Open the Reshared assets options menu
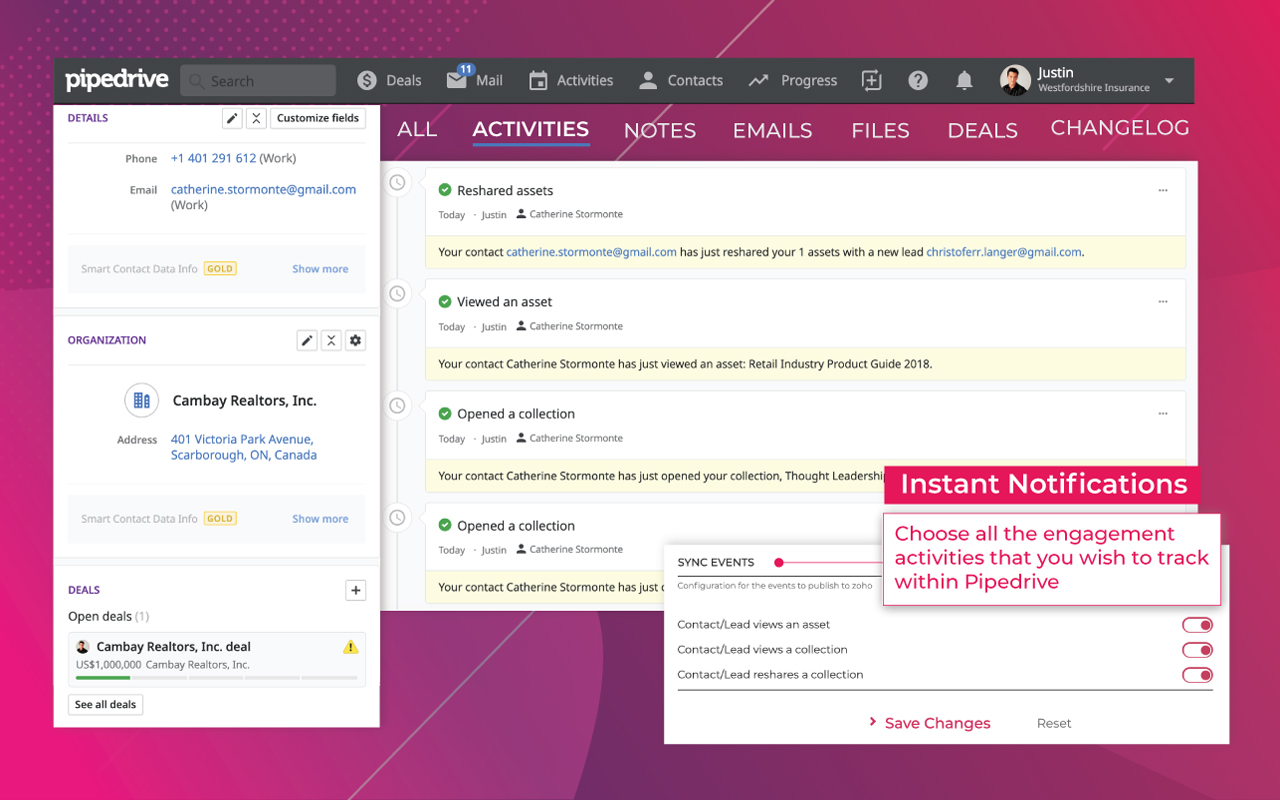This screenshot has height=800, width=1280. (1163, 189)
